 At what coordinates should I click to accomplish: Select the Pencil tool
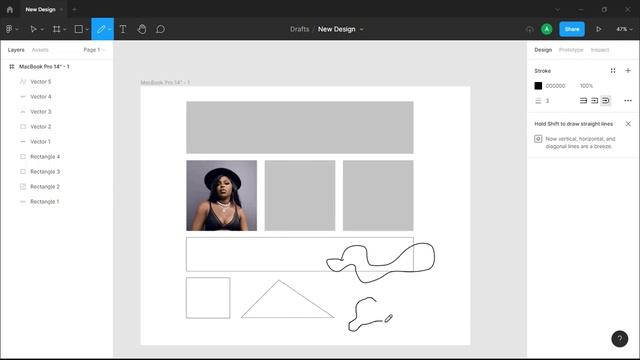click(101, 29)
